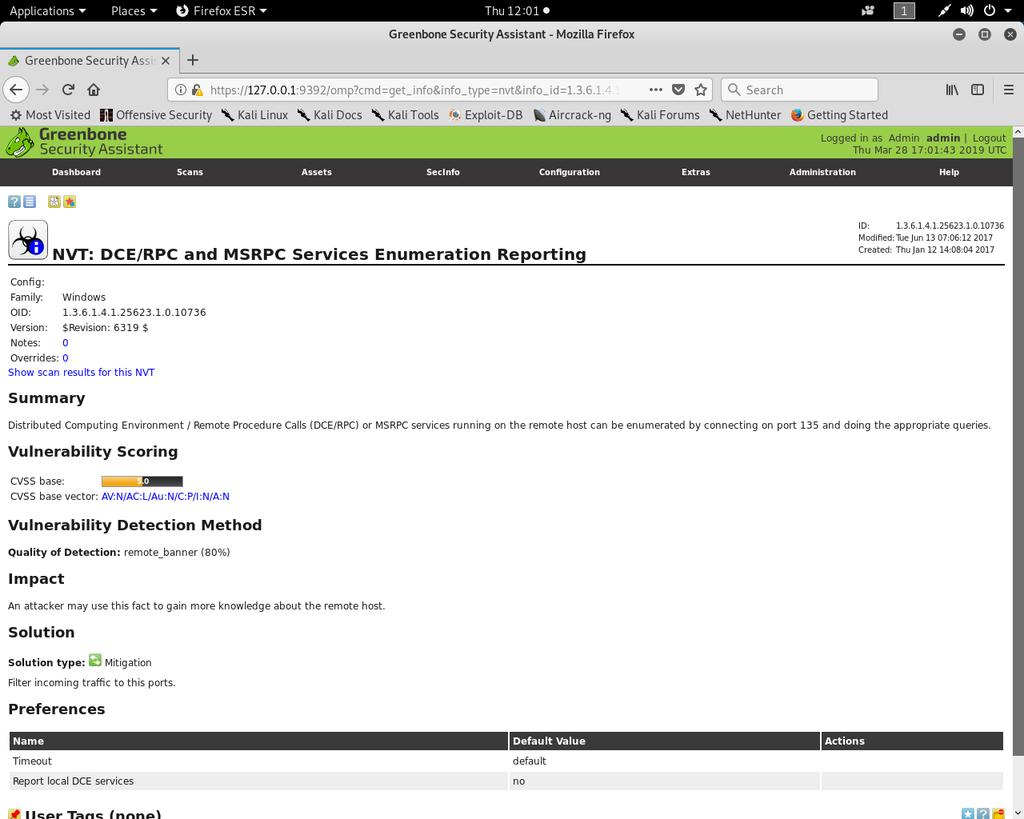Click the system volume icon
1024x819 pixels.
tap(967, 10)
